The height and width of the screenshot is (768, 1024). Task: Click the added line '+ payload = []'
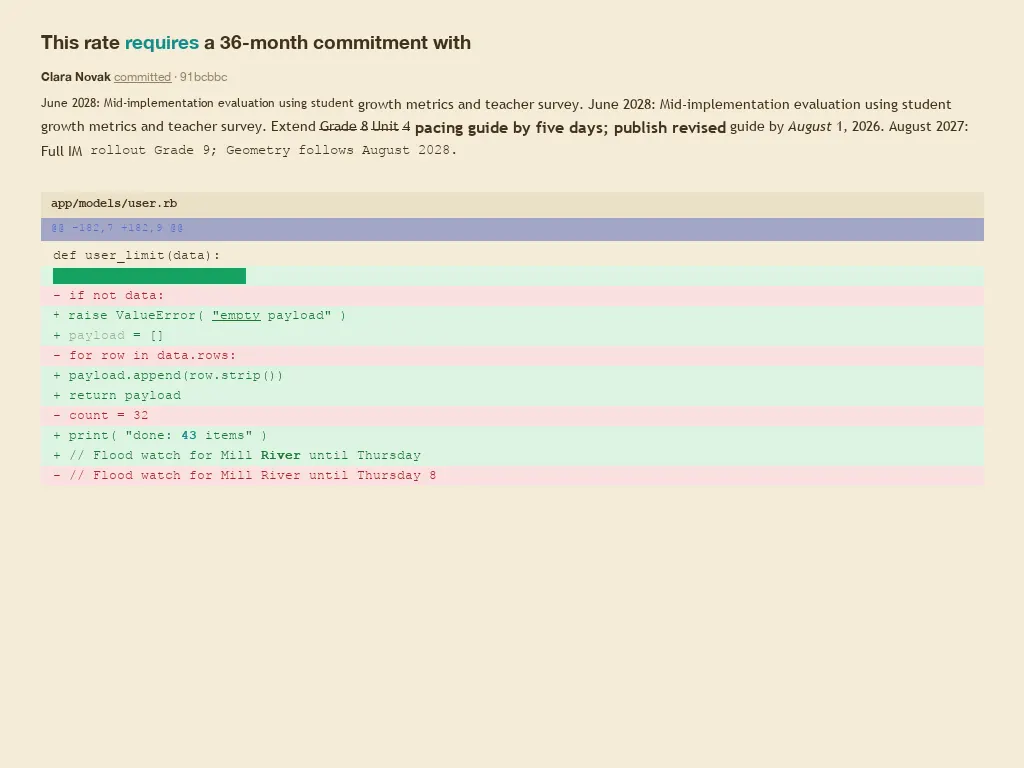pos(512,336)
